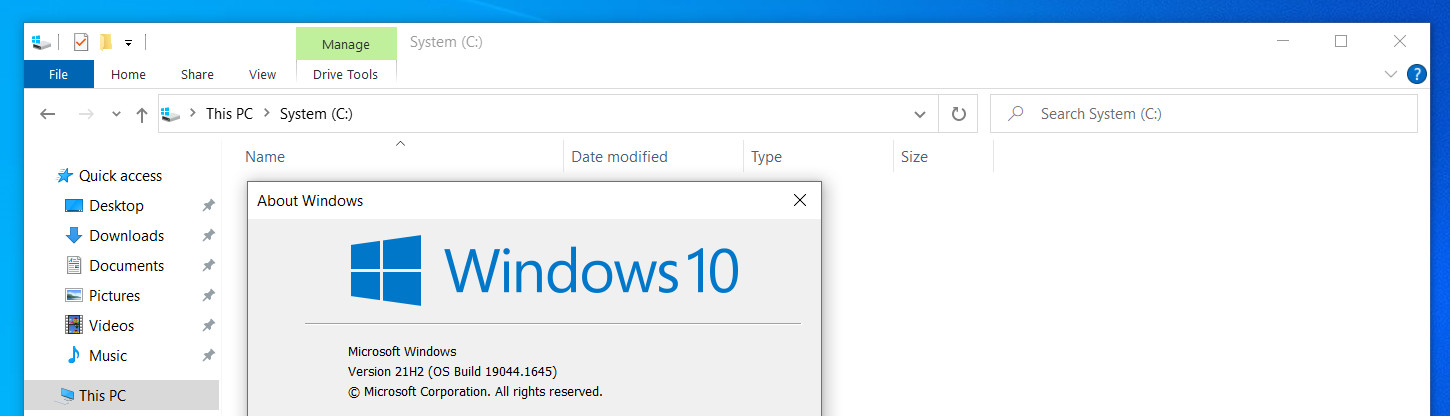Open Desktop in navigation pane
The width and height of the screenshot is (1450, 416).
click(x=116, y=206)
